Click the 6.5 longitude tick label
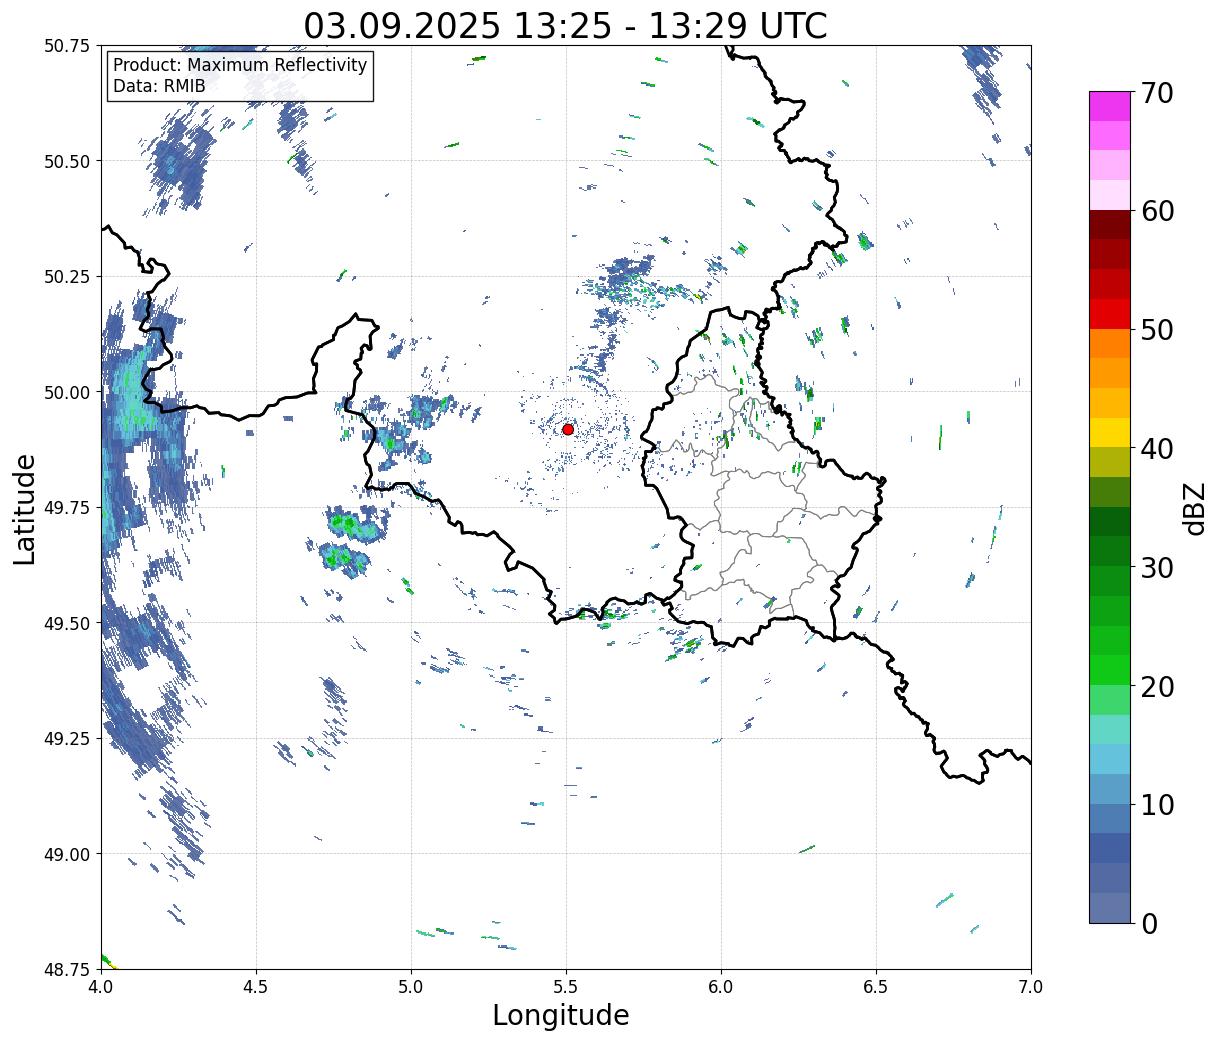1219x1040 pixels. (876, 986)
